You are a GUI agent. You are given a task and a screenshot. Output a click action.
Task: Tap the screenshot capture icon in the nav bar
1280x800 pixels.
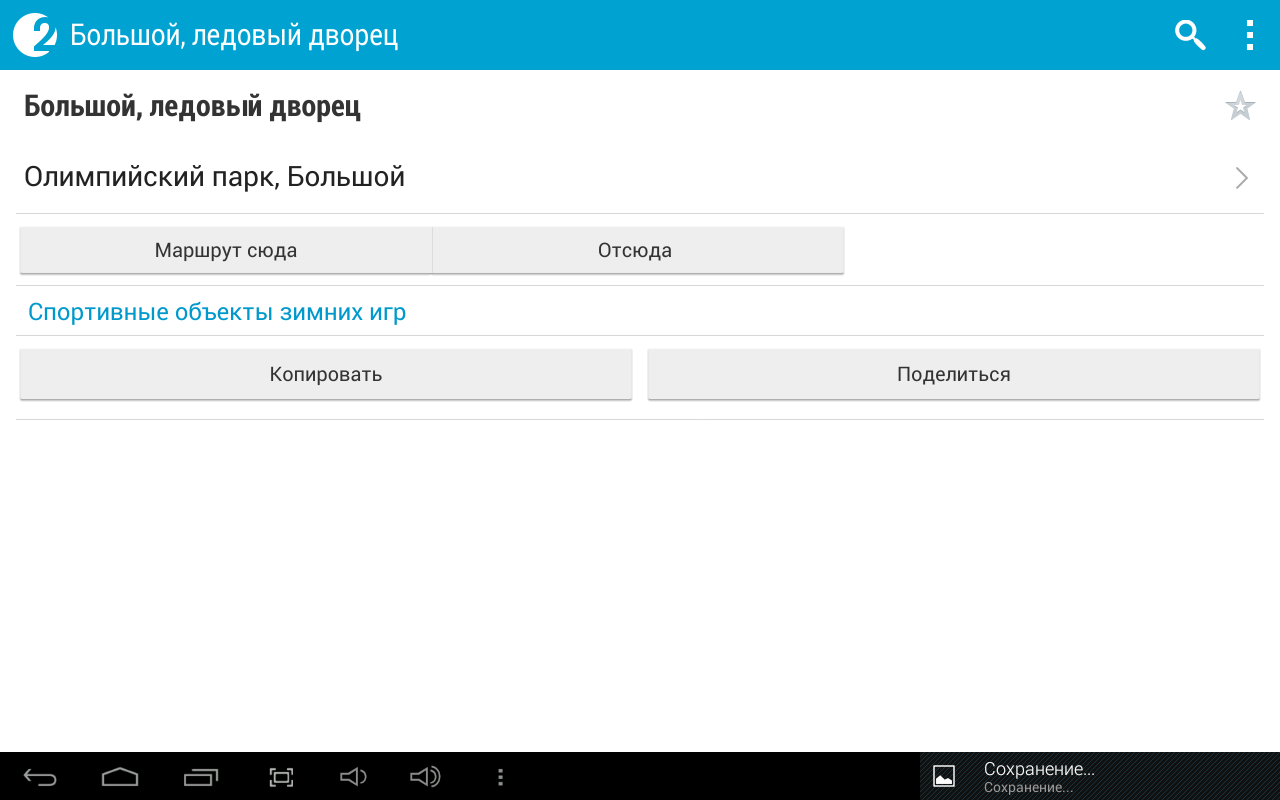pyautogui.click(x=281, y=777)
